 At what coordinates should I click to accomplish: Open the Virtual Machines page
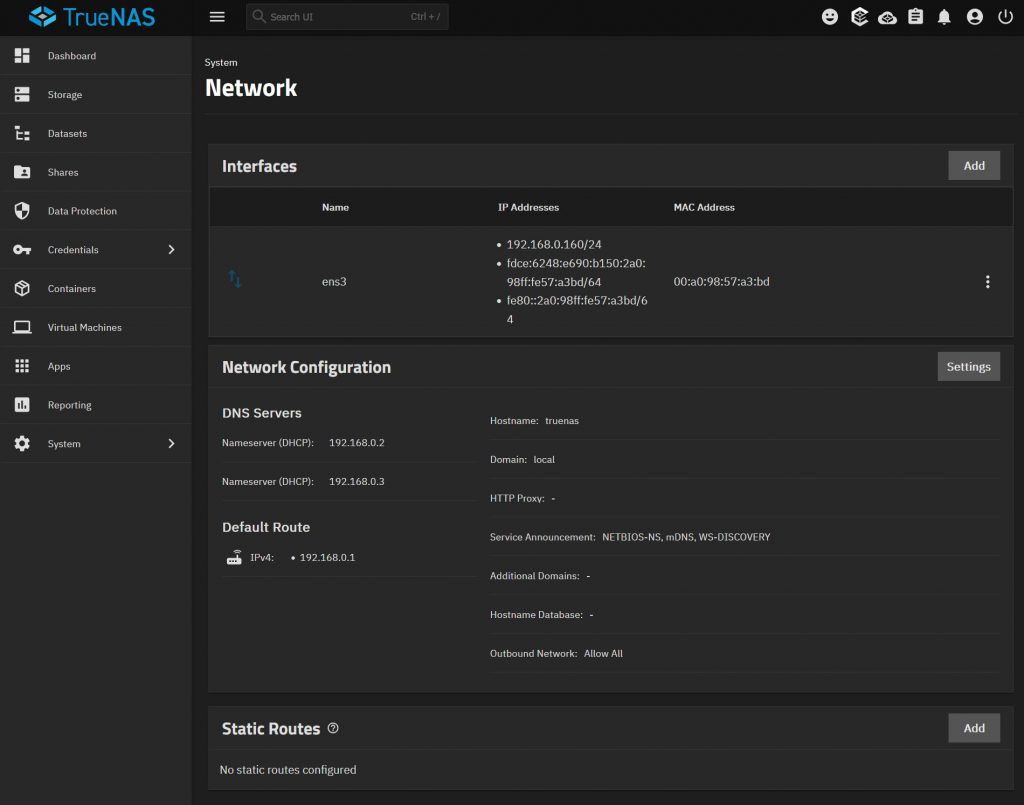pos(95,327)
